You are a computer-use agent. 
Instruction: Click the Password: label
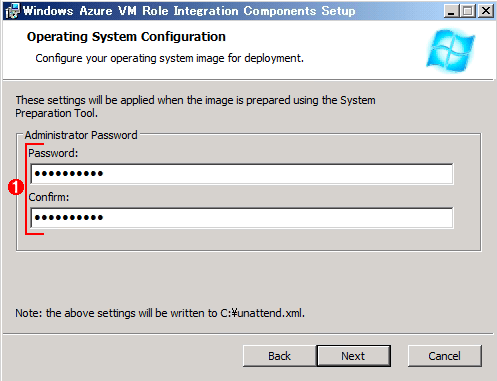(x=53, y=153)
